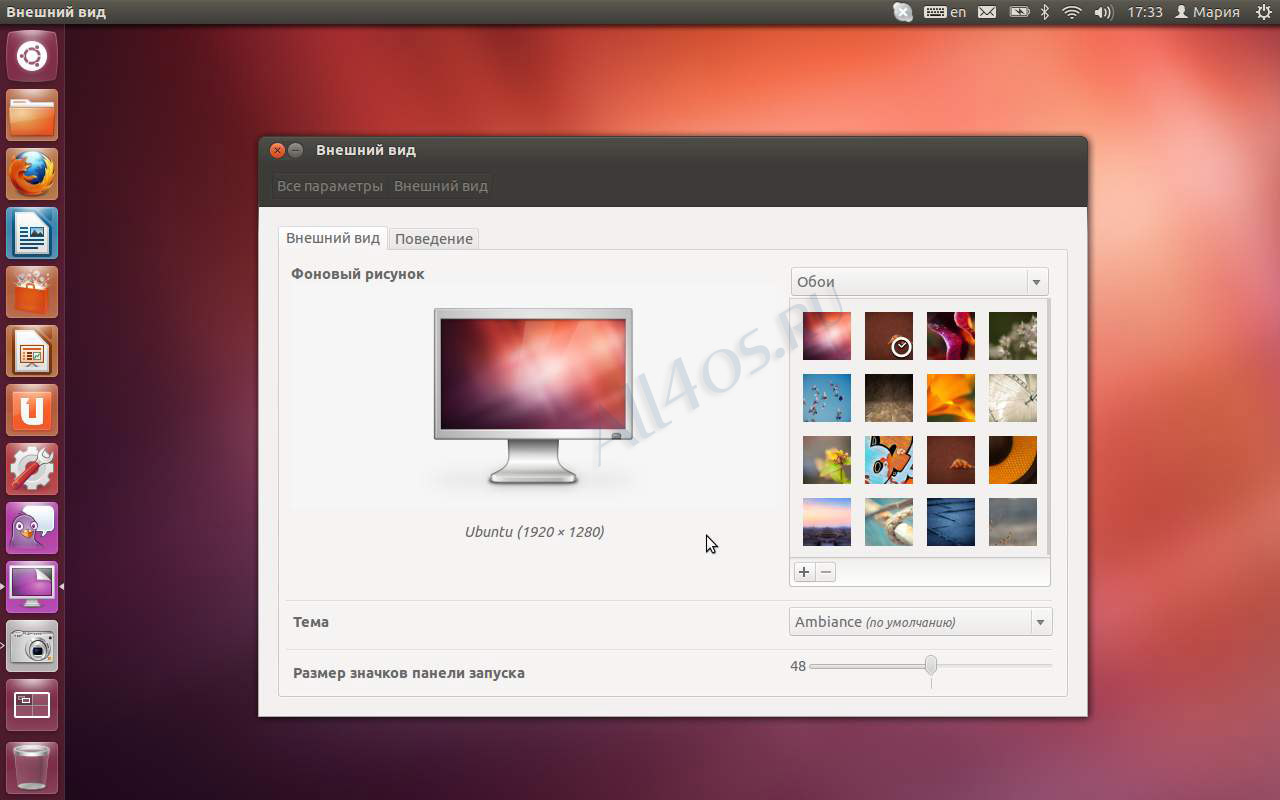The height and width of the screenshot is (800, 1280).
Task: Pick the pink flower wallpaper thumbnail
Action: [x=951, y=336]
